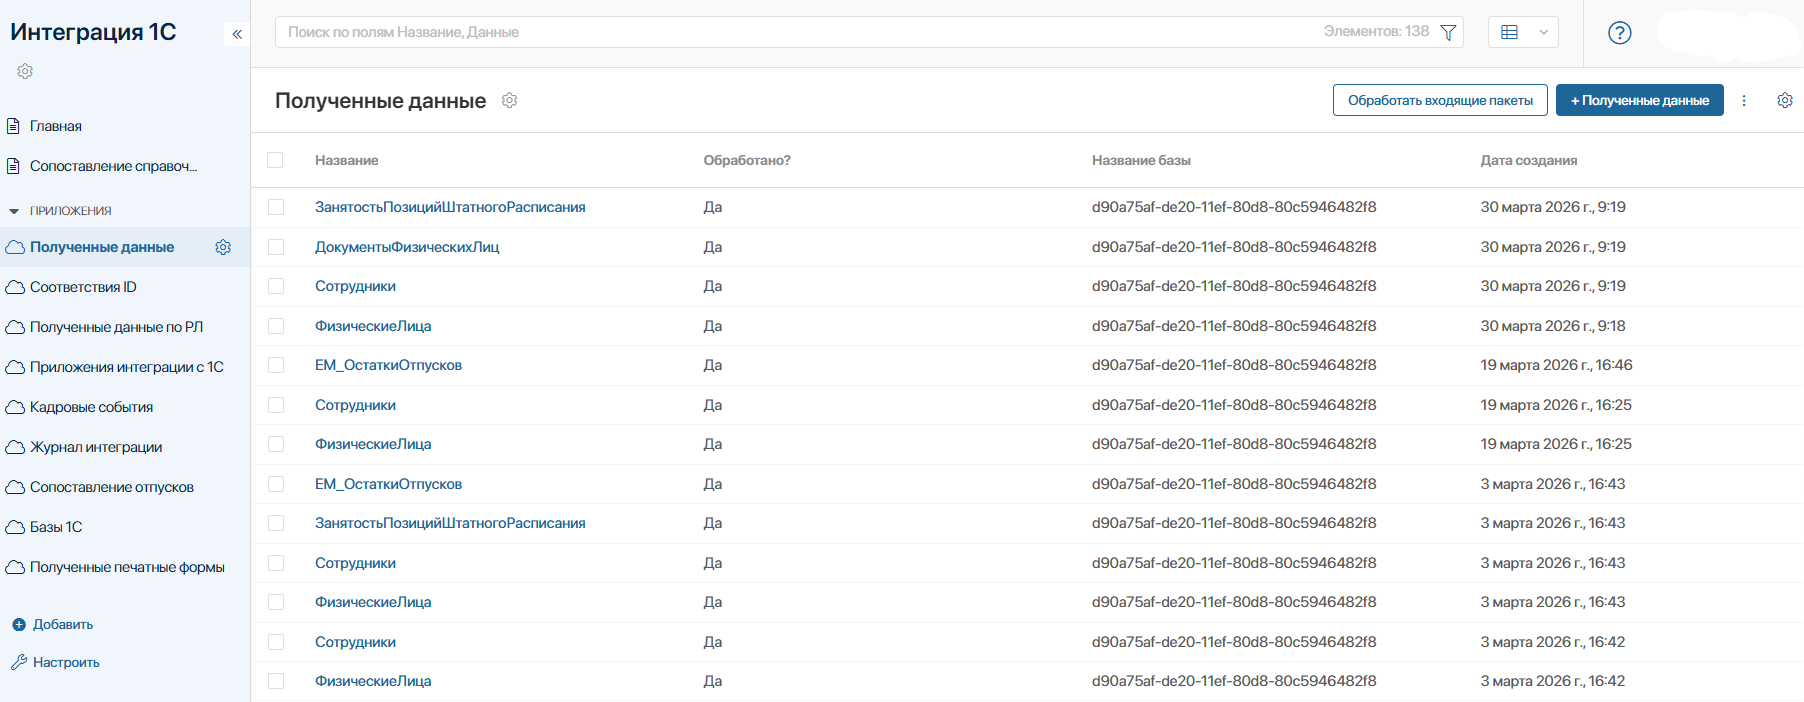1804x702 pixels.
Task: Collapse the sidebar with double-chevron icon
Action: point(237,34)
